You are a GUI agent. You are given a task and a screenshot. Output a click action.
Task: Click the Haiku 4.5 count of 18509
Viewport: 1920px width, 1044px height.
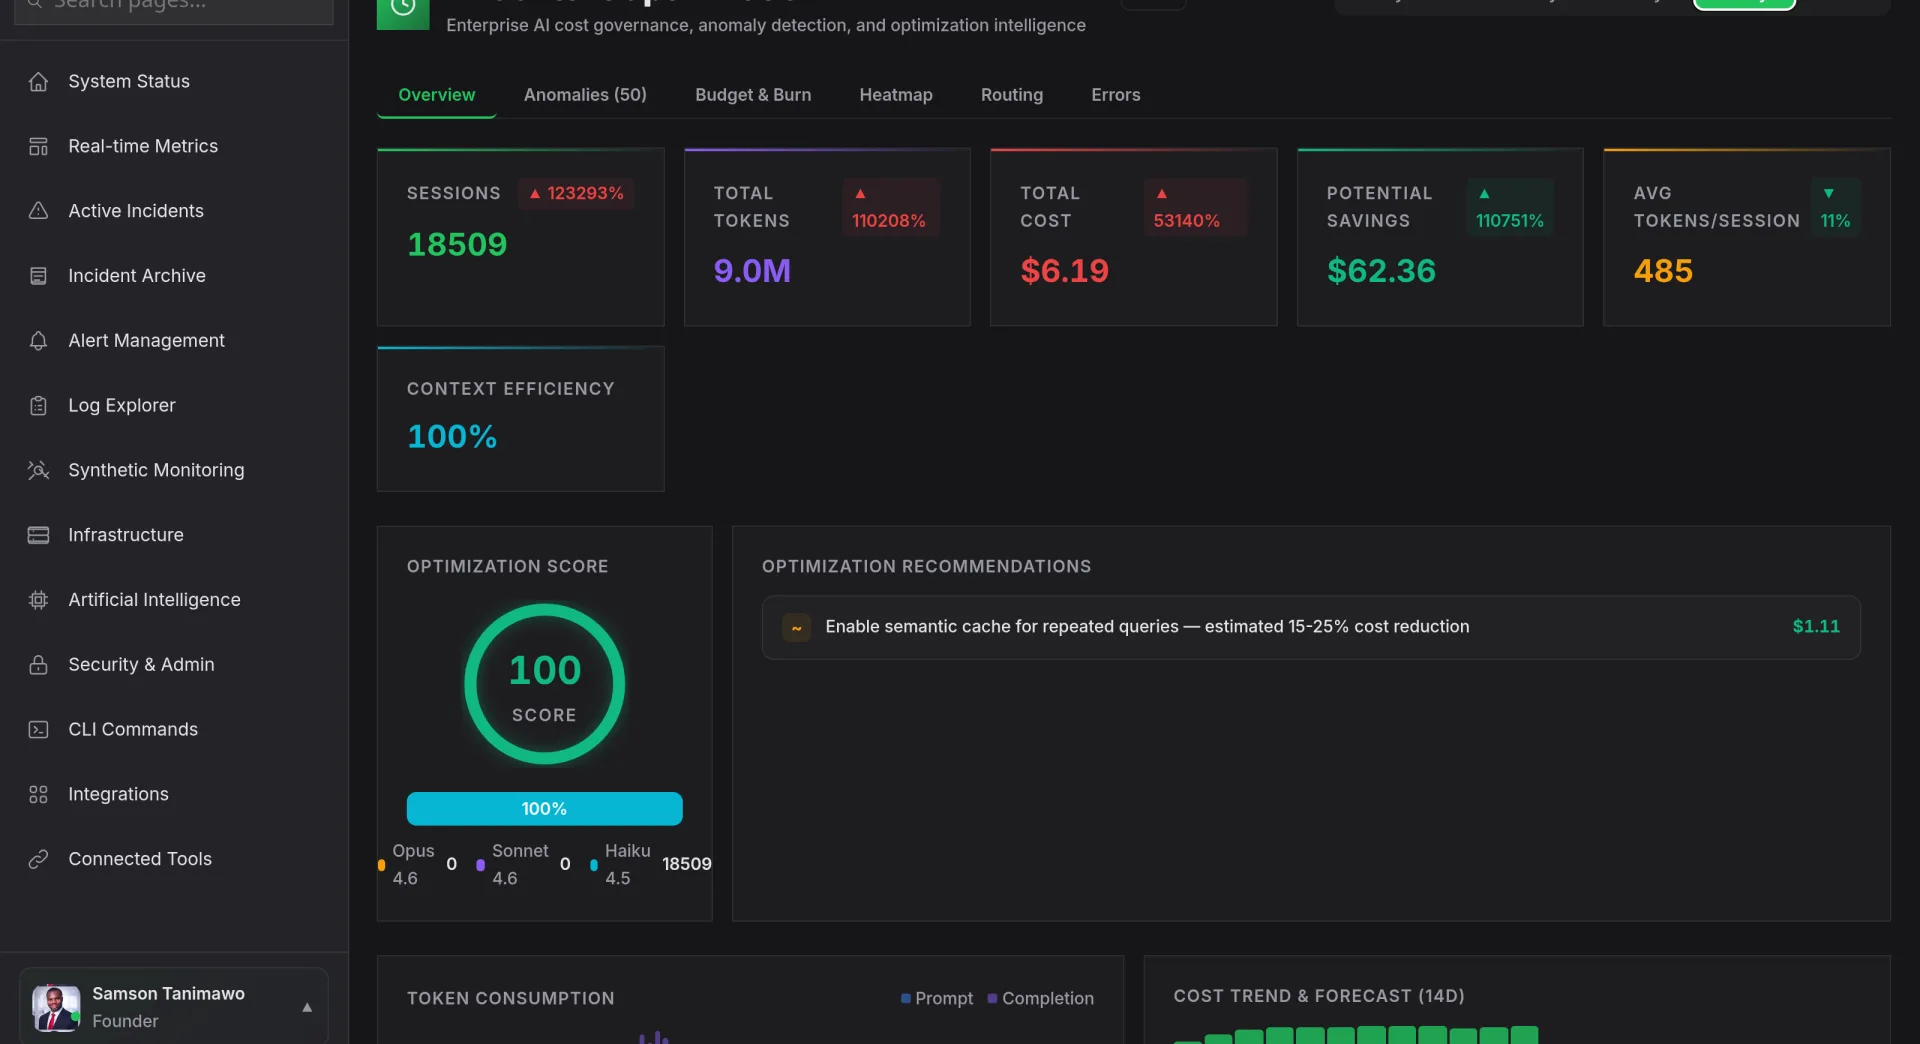686,865
